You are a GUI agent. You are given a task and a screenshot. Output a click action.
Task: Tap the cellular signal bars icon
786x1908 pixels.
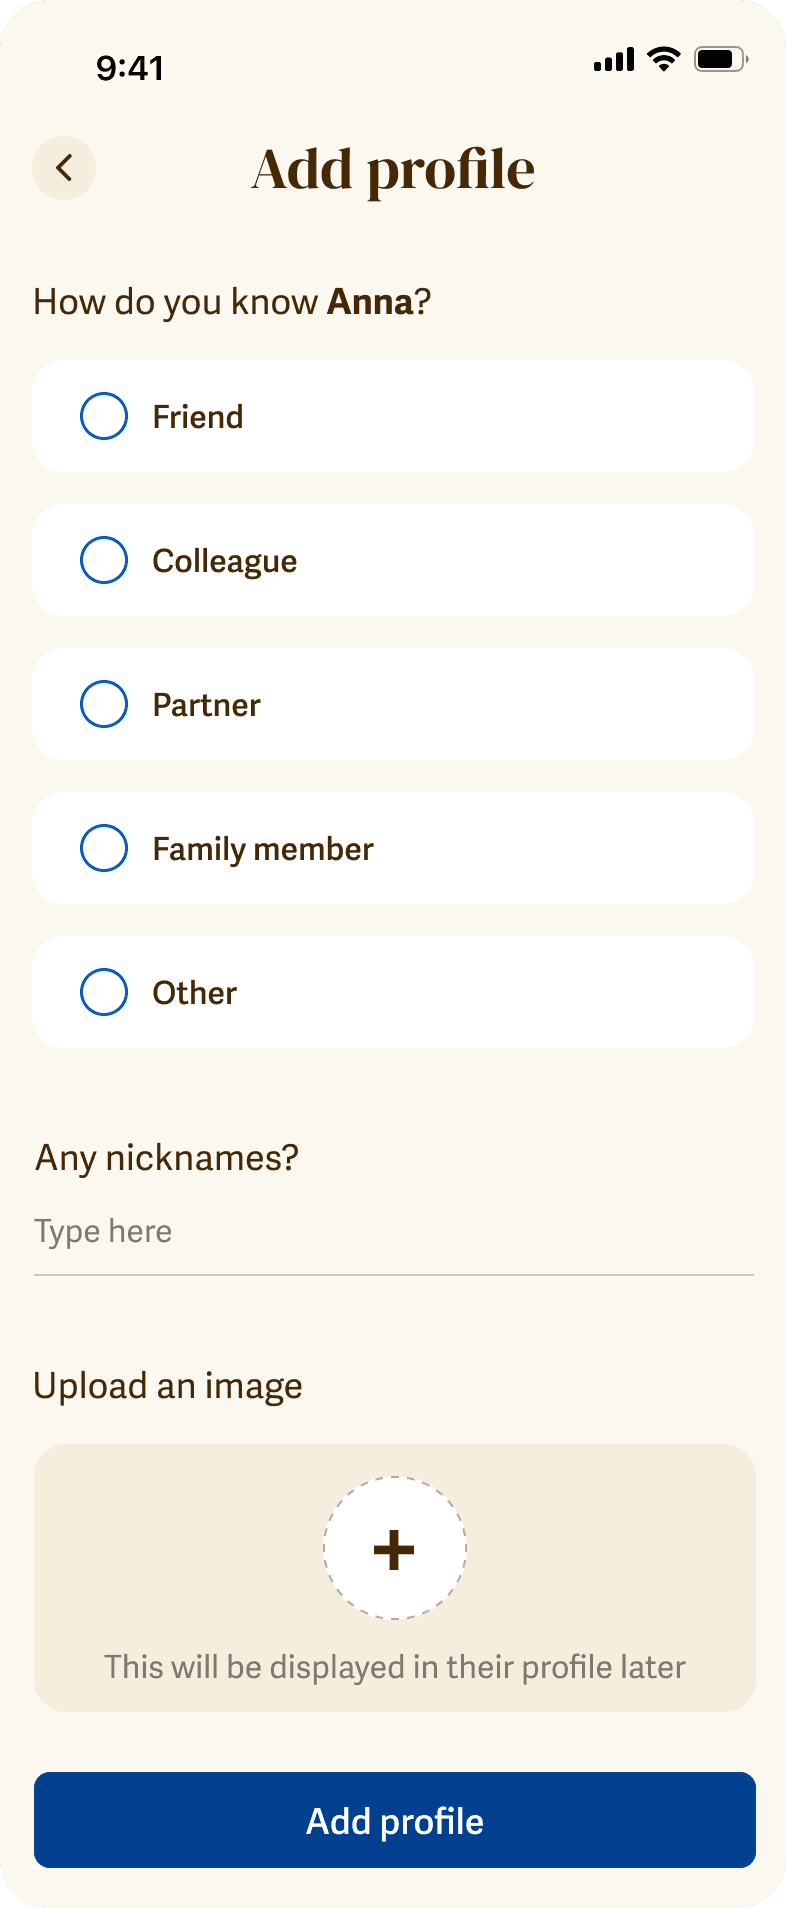coord(613,60)
